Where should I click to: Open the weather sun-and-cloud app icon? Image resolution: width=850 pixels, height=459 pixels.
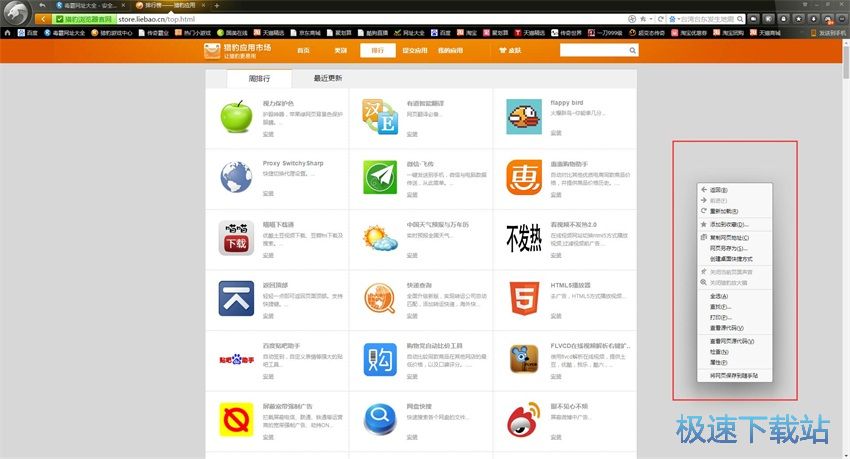pos(380,238)
